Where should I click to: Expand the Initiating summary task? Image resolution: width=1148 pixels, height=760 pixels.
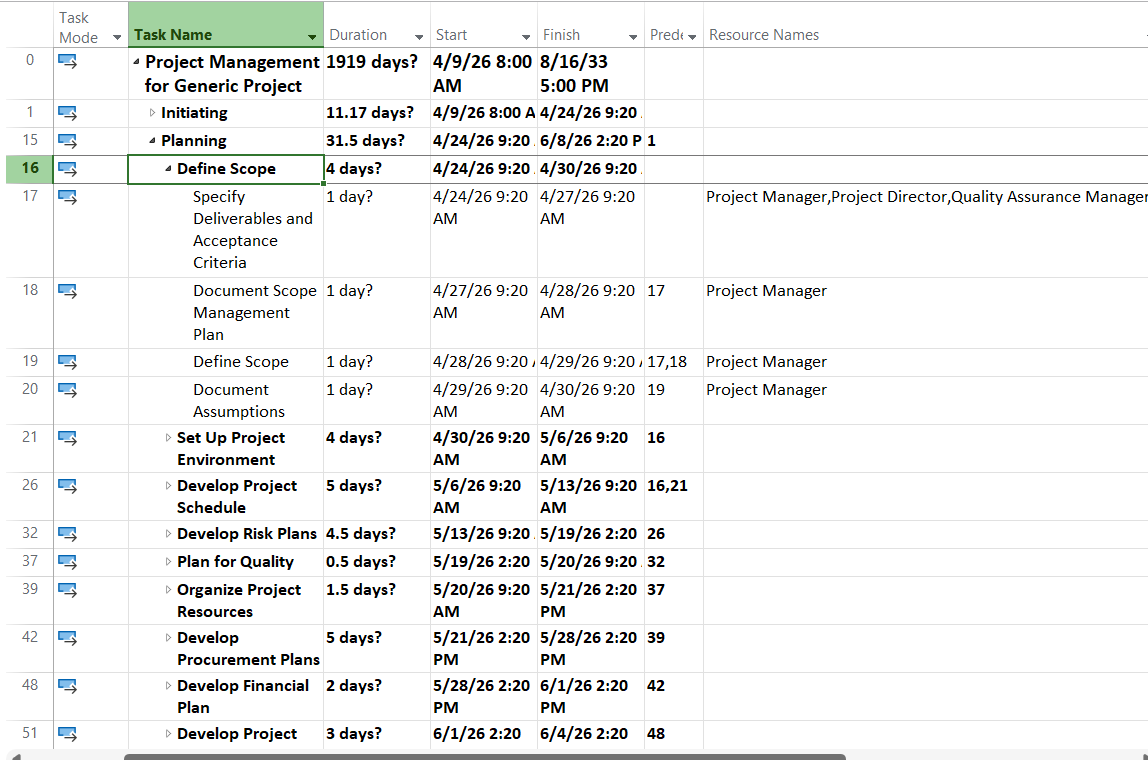(x=153, y=113)
